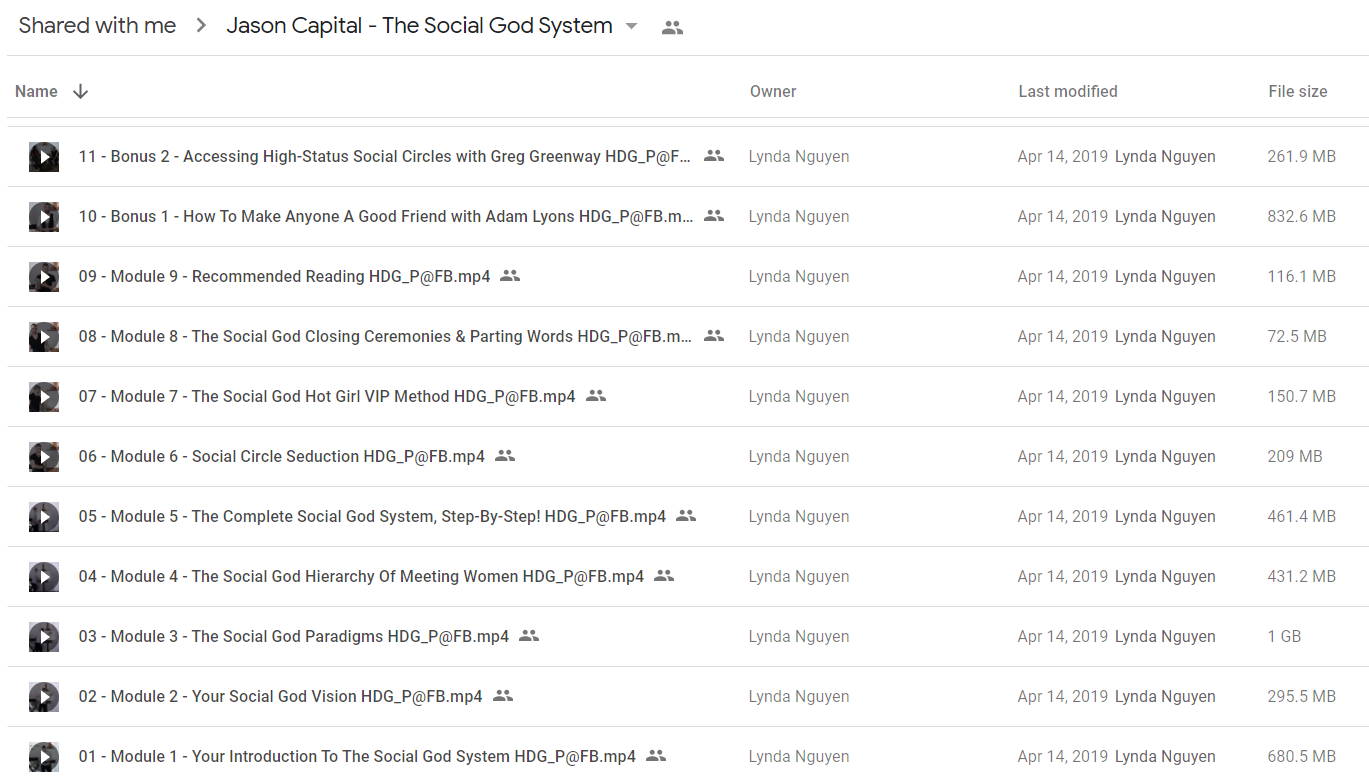Click the 295.5 MB file size value

coord(1302,697)
